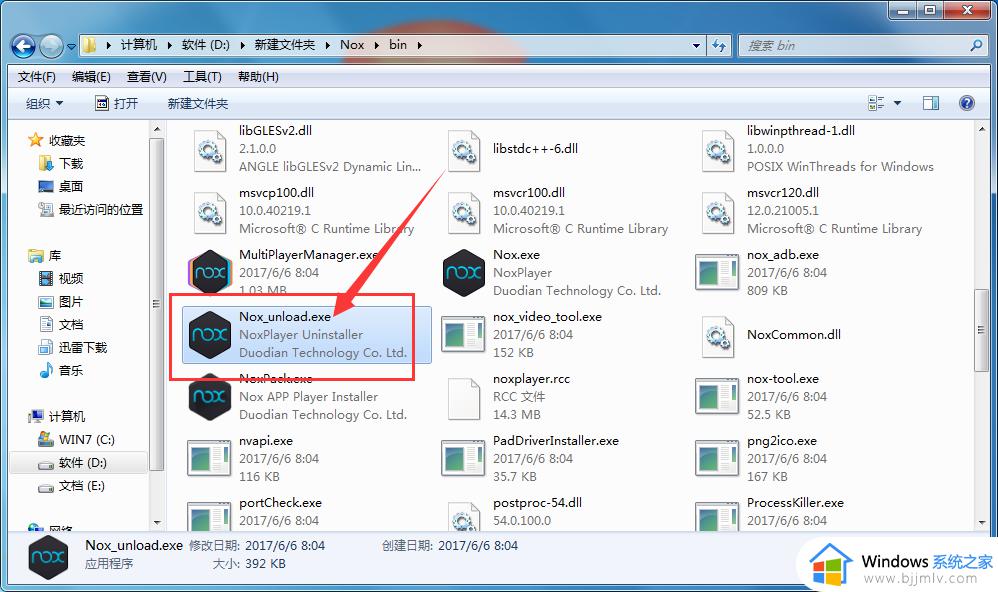
Task: Open the 编辑(E) menu
Action: tap(91, 76)
